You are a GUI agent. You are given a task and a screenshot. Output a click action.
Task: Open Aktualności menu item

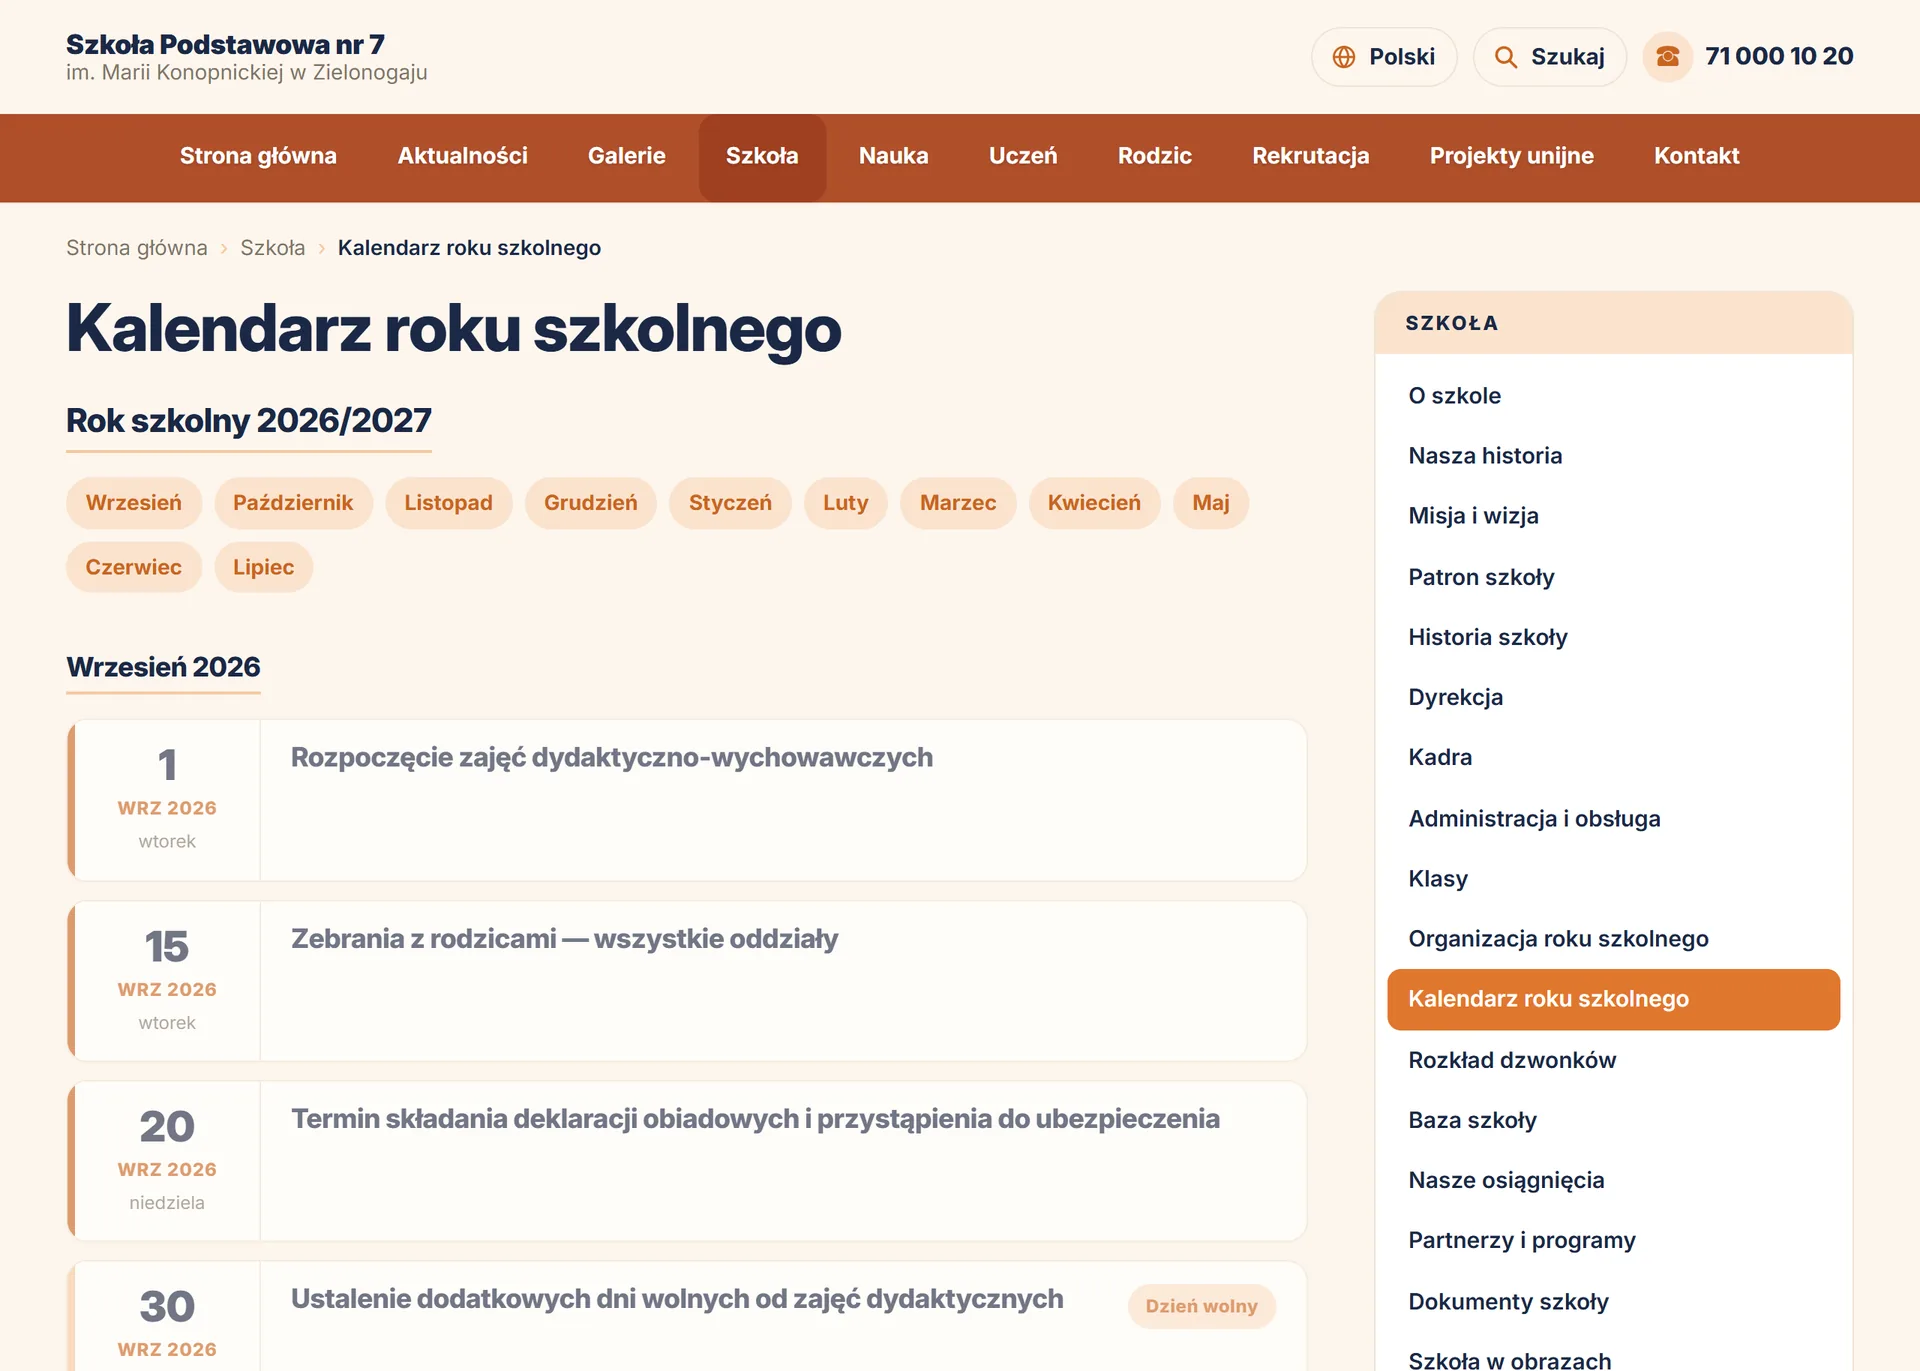[x=462, y=156]
